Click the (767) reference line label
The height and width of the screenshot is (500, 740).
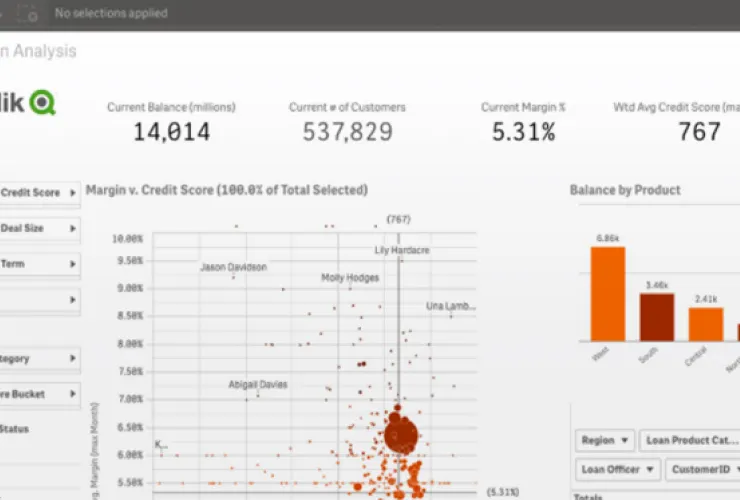[x=399, y=220]
